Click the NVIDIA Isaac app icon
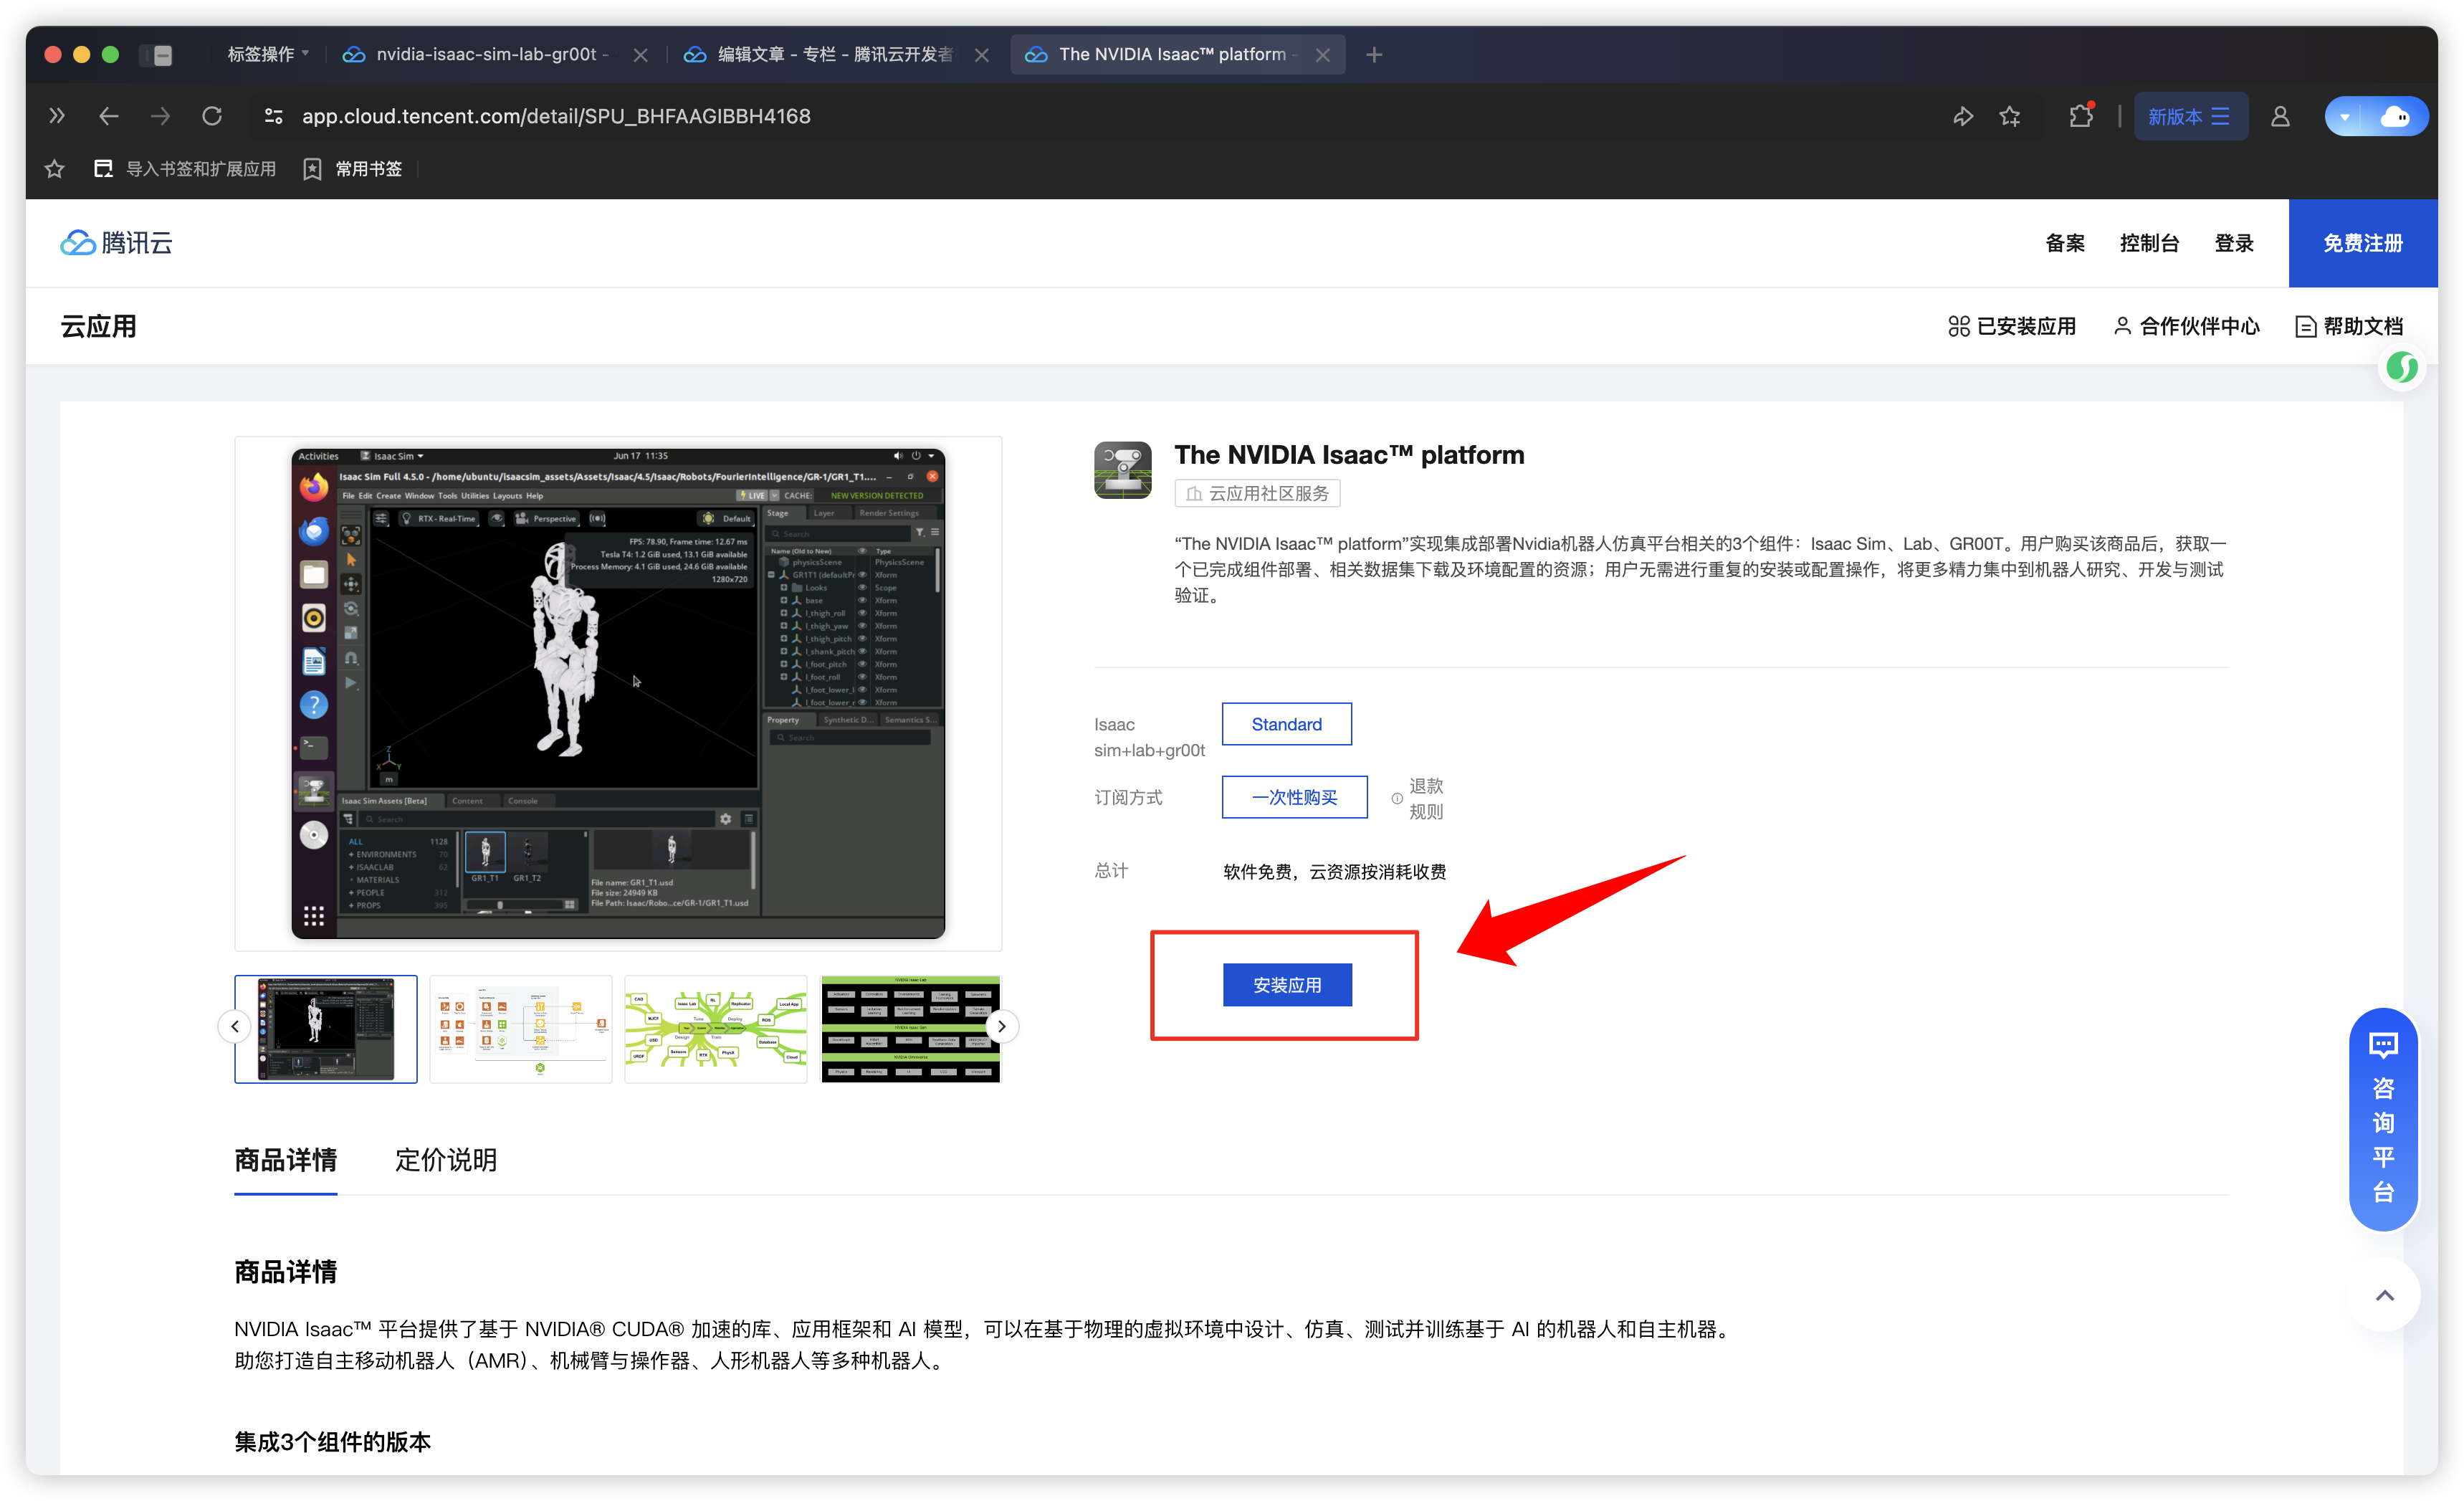 [1122, 470]
